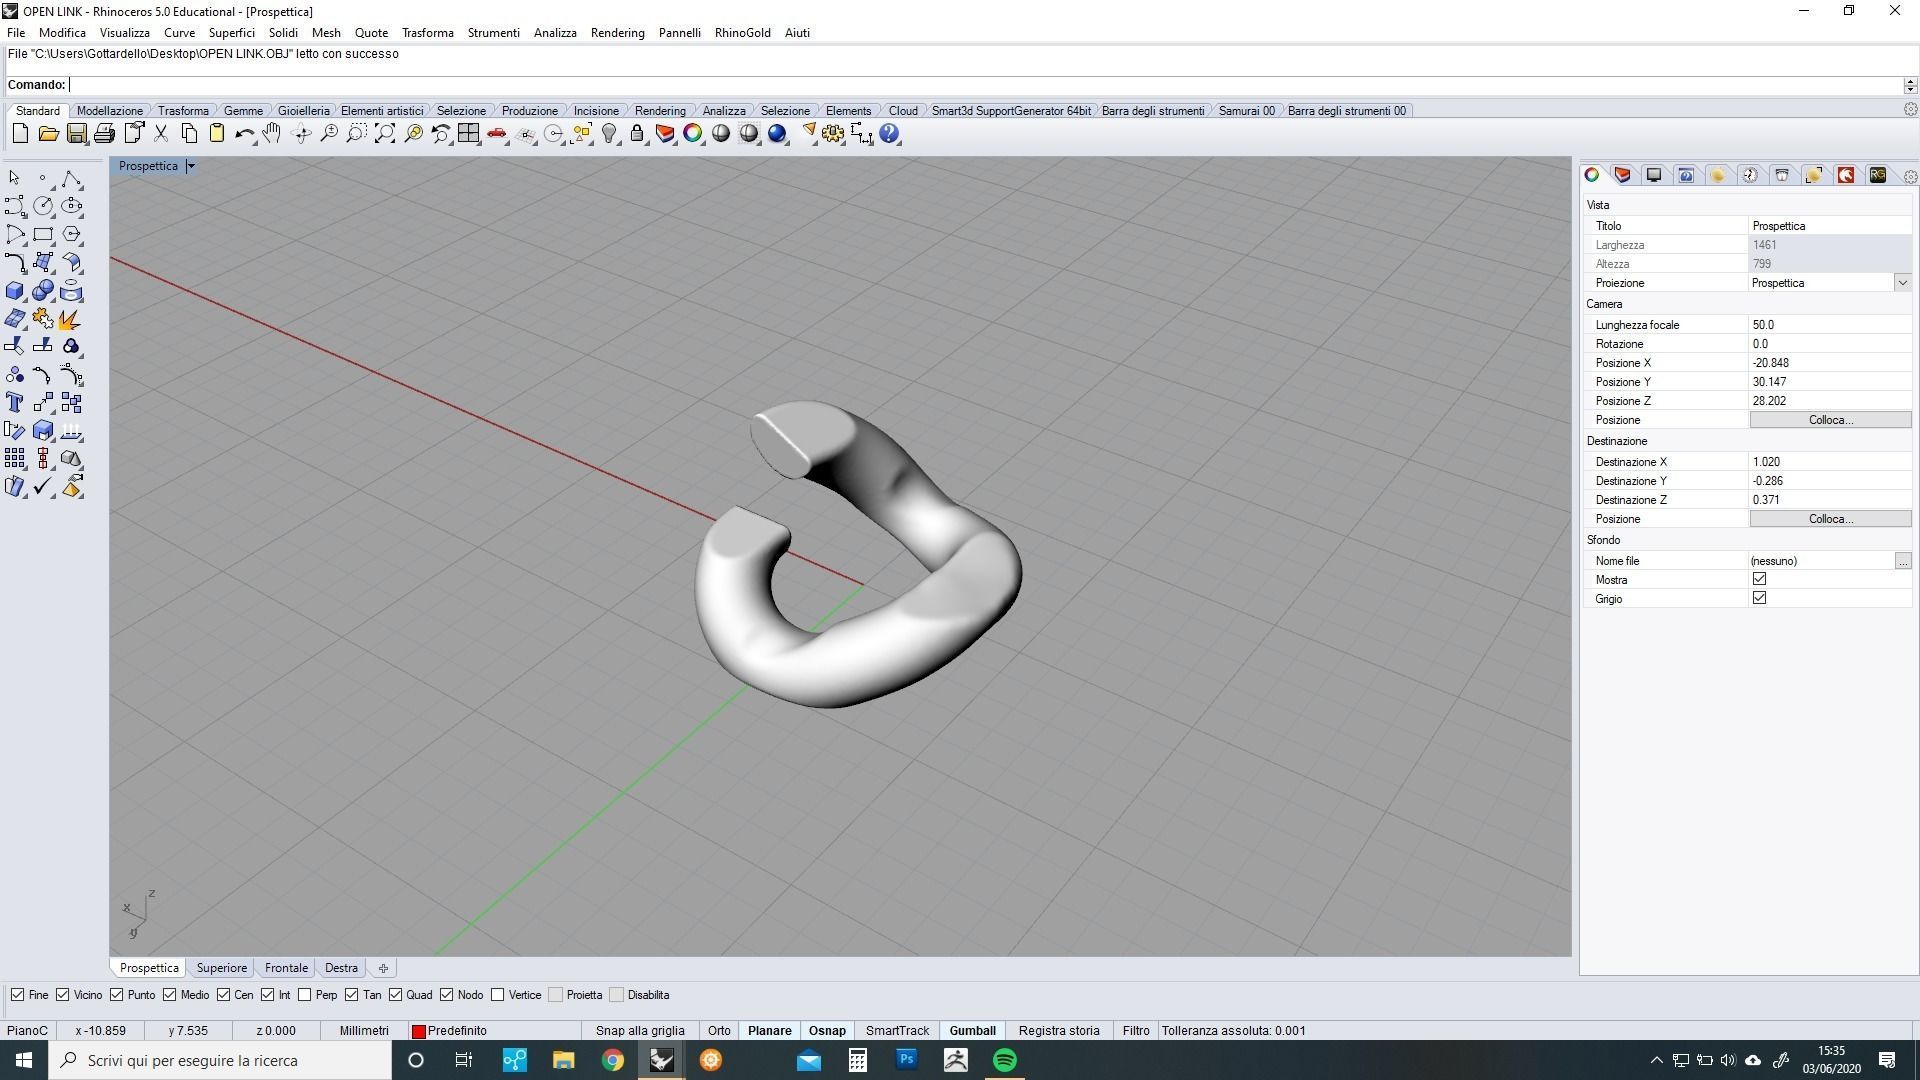Click the Boolean union spheres icon
The width and height of the screenshot is (1920, 1080).
[43, 291]
